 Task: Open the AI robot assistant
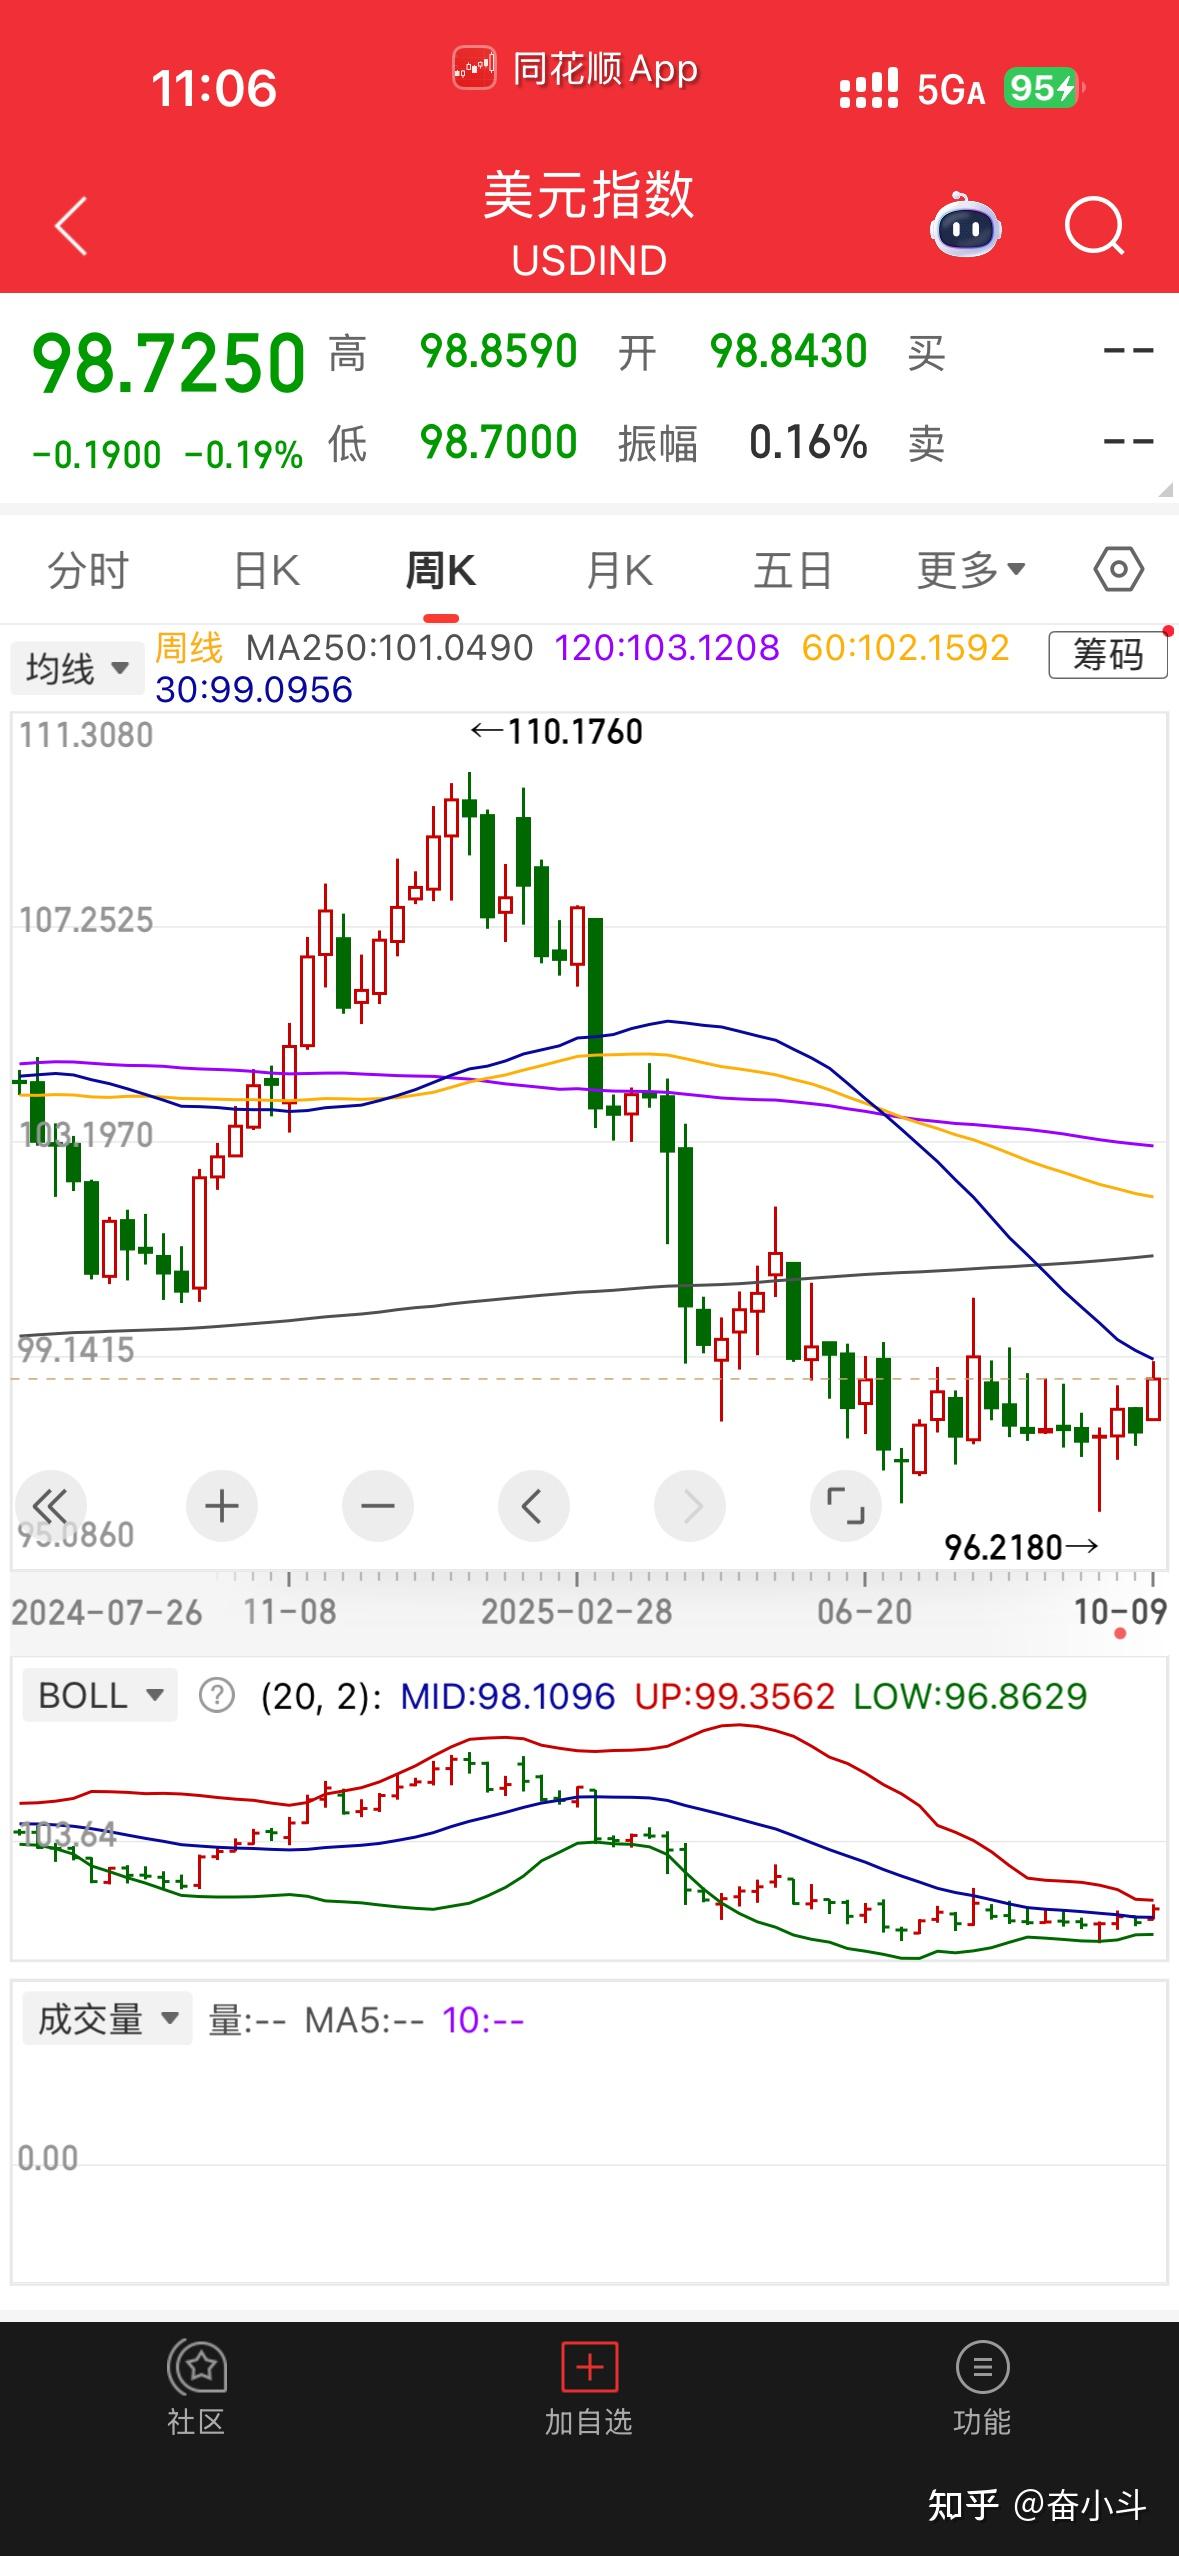coord(965,226)
